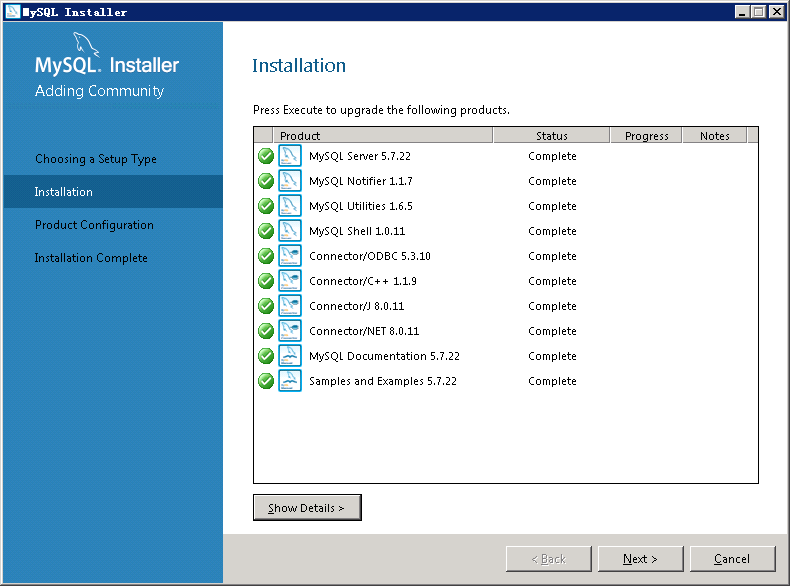Select the Connector/ODBC 5.3.10 row text
Screen dimensions: 790x586
[370, 256]
